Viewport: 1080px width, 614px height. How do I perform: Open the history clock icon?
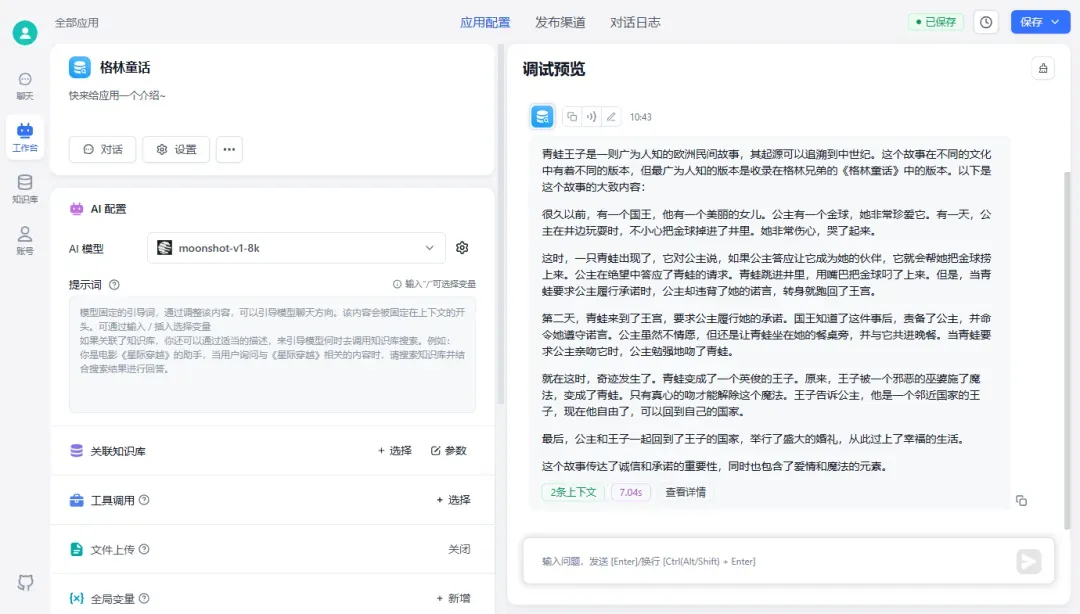pyautogui.click(x=986, y=22)
